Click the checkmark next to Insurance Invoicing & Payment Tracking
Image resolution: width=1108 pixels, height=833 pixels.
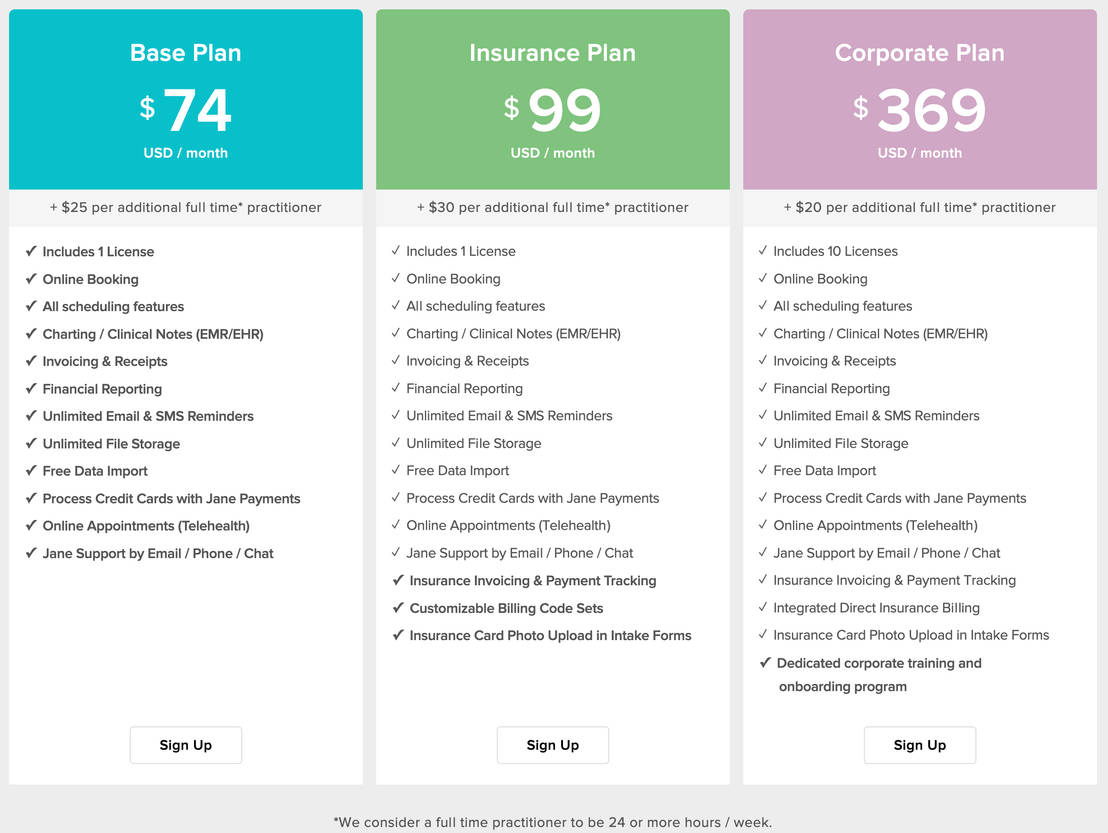[x=397, y=580]
